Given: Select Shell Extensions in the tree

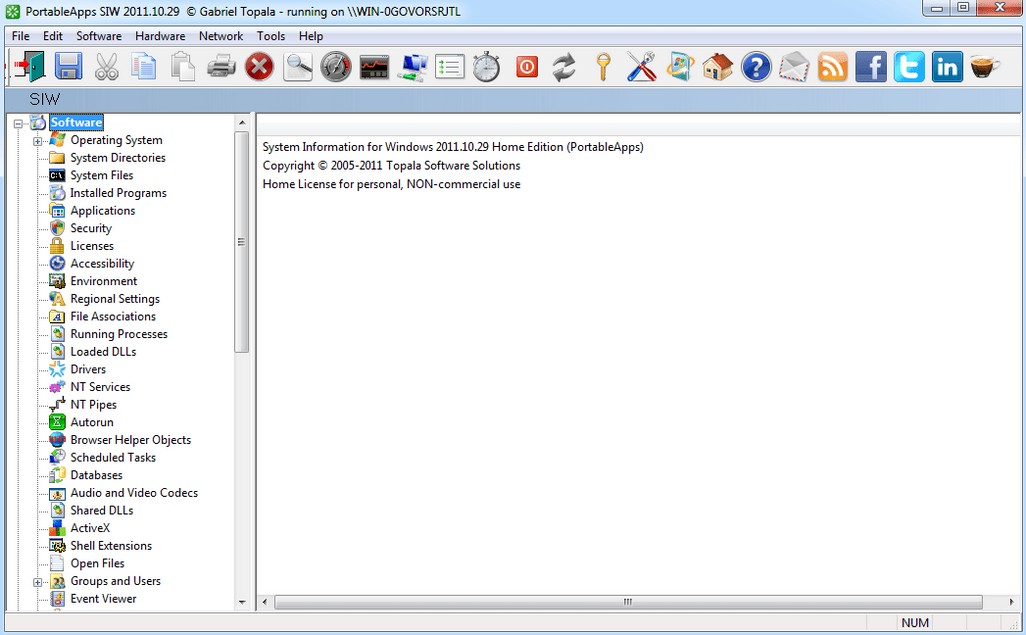Looking at the screenshot, I should click(x=111, y=547).
